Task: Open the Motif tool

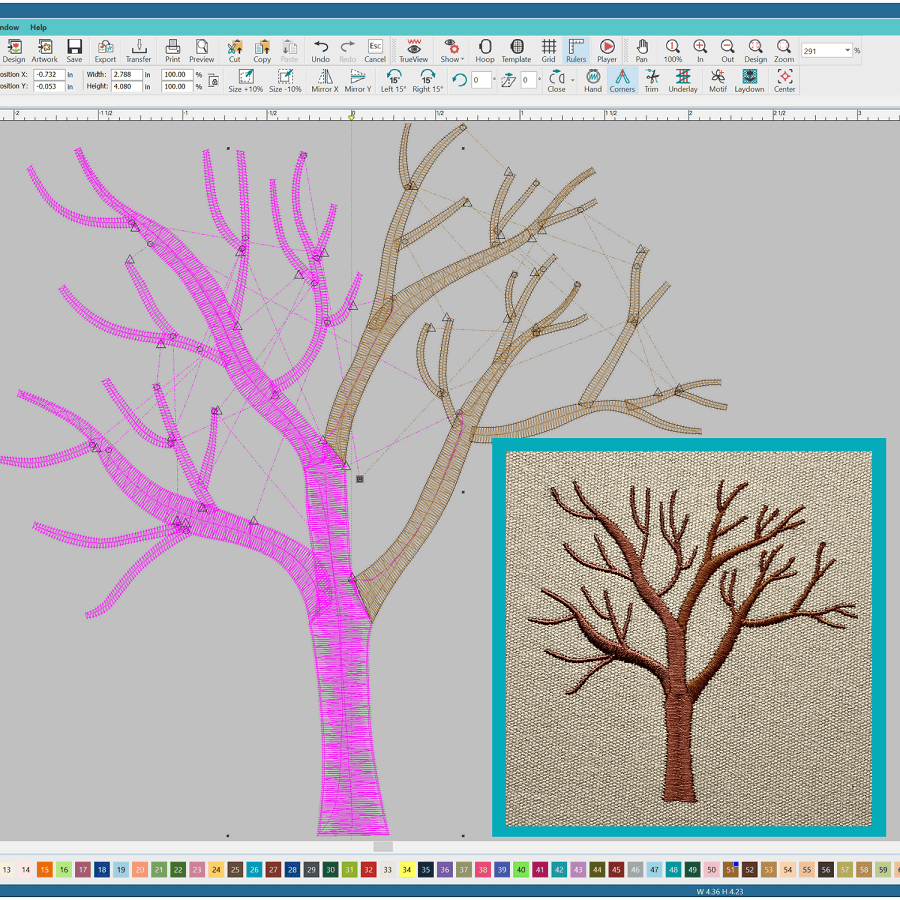Action: coord(718,81)
